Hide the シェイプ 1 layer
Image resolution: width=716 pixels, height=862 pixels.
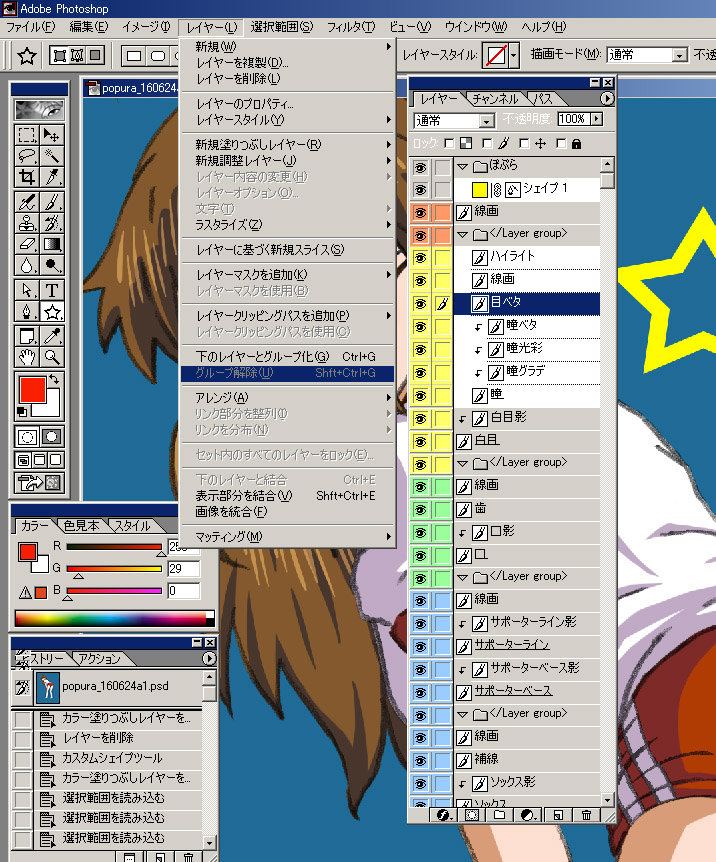[x=421, y=190]
